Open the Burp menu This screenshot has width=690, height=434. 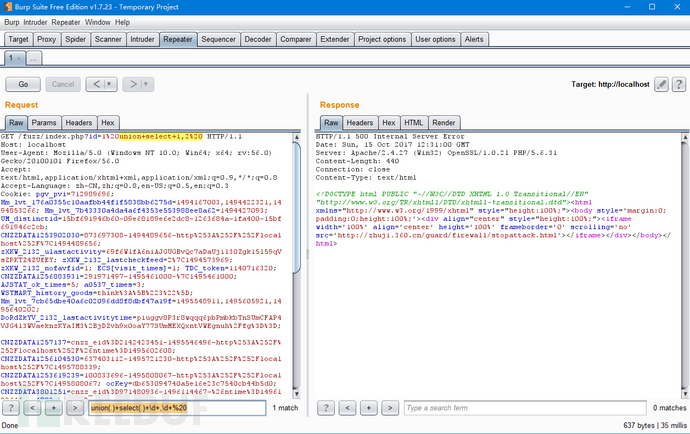point(12,22)
